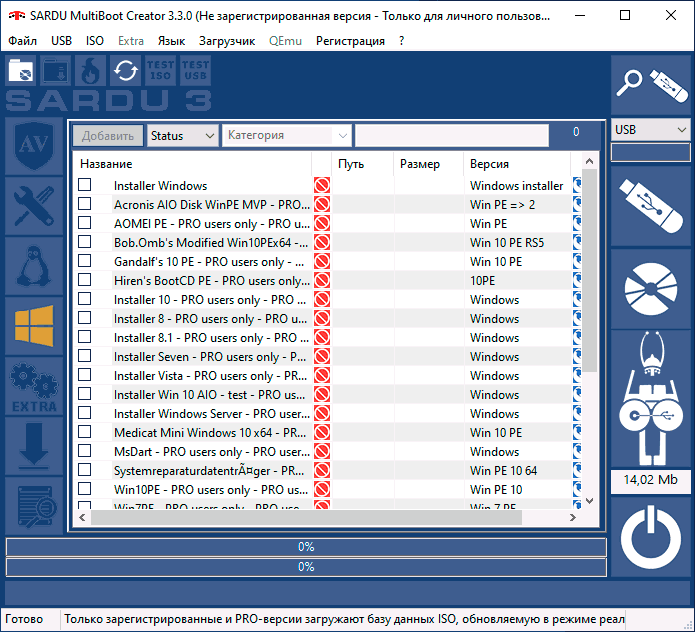The image size is (695, 632).
Task: Open the USB drive selector dropdown
Action: pos(651,130)
